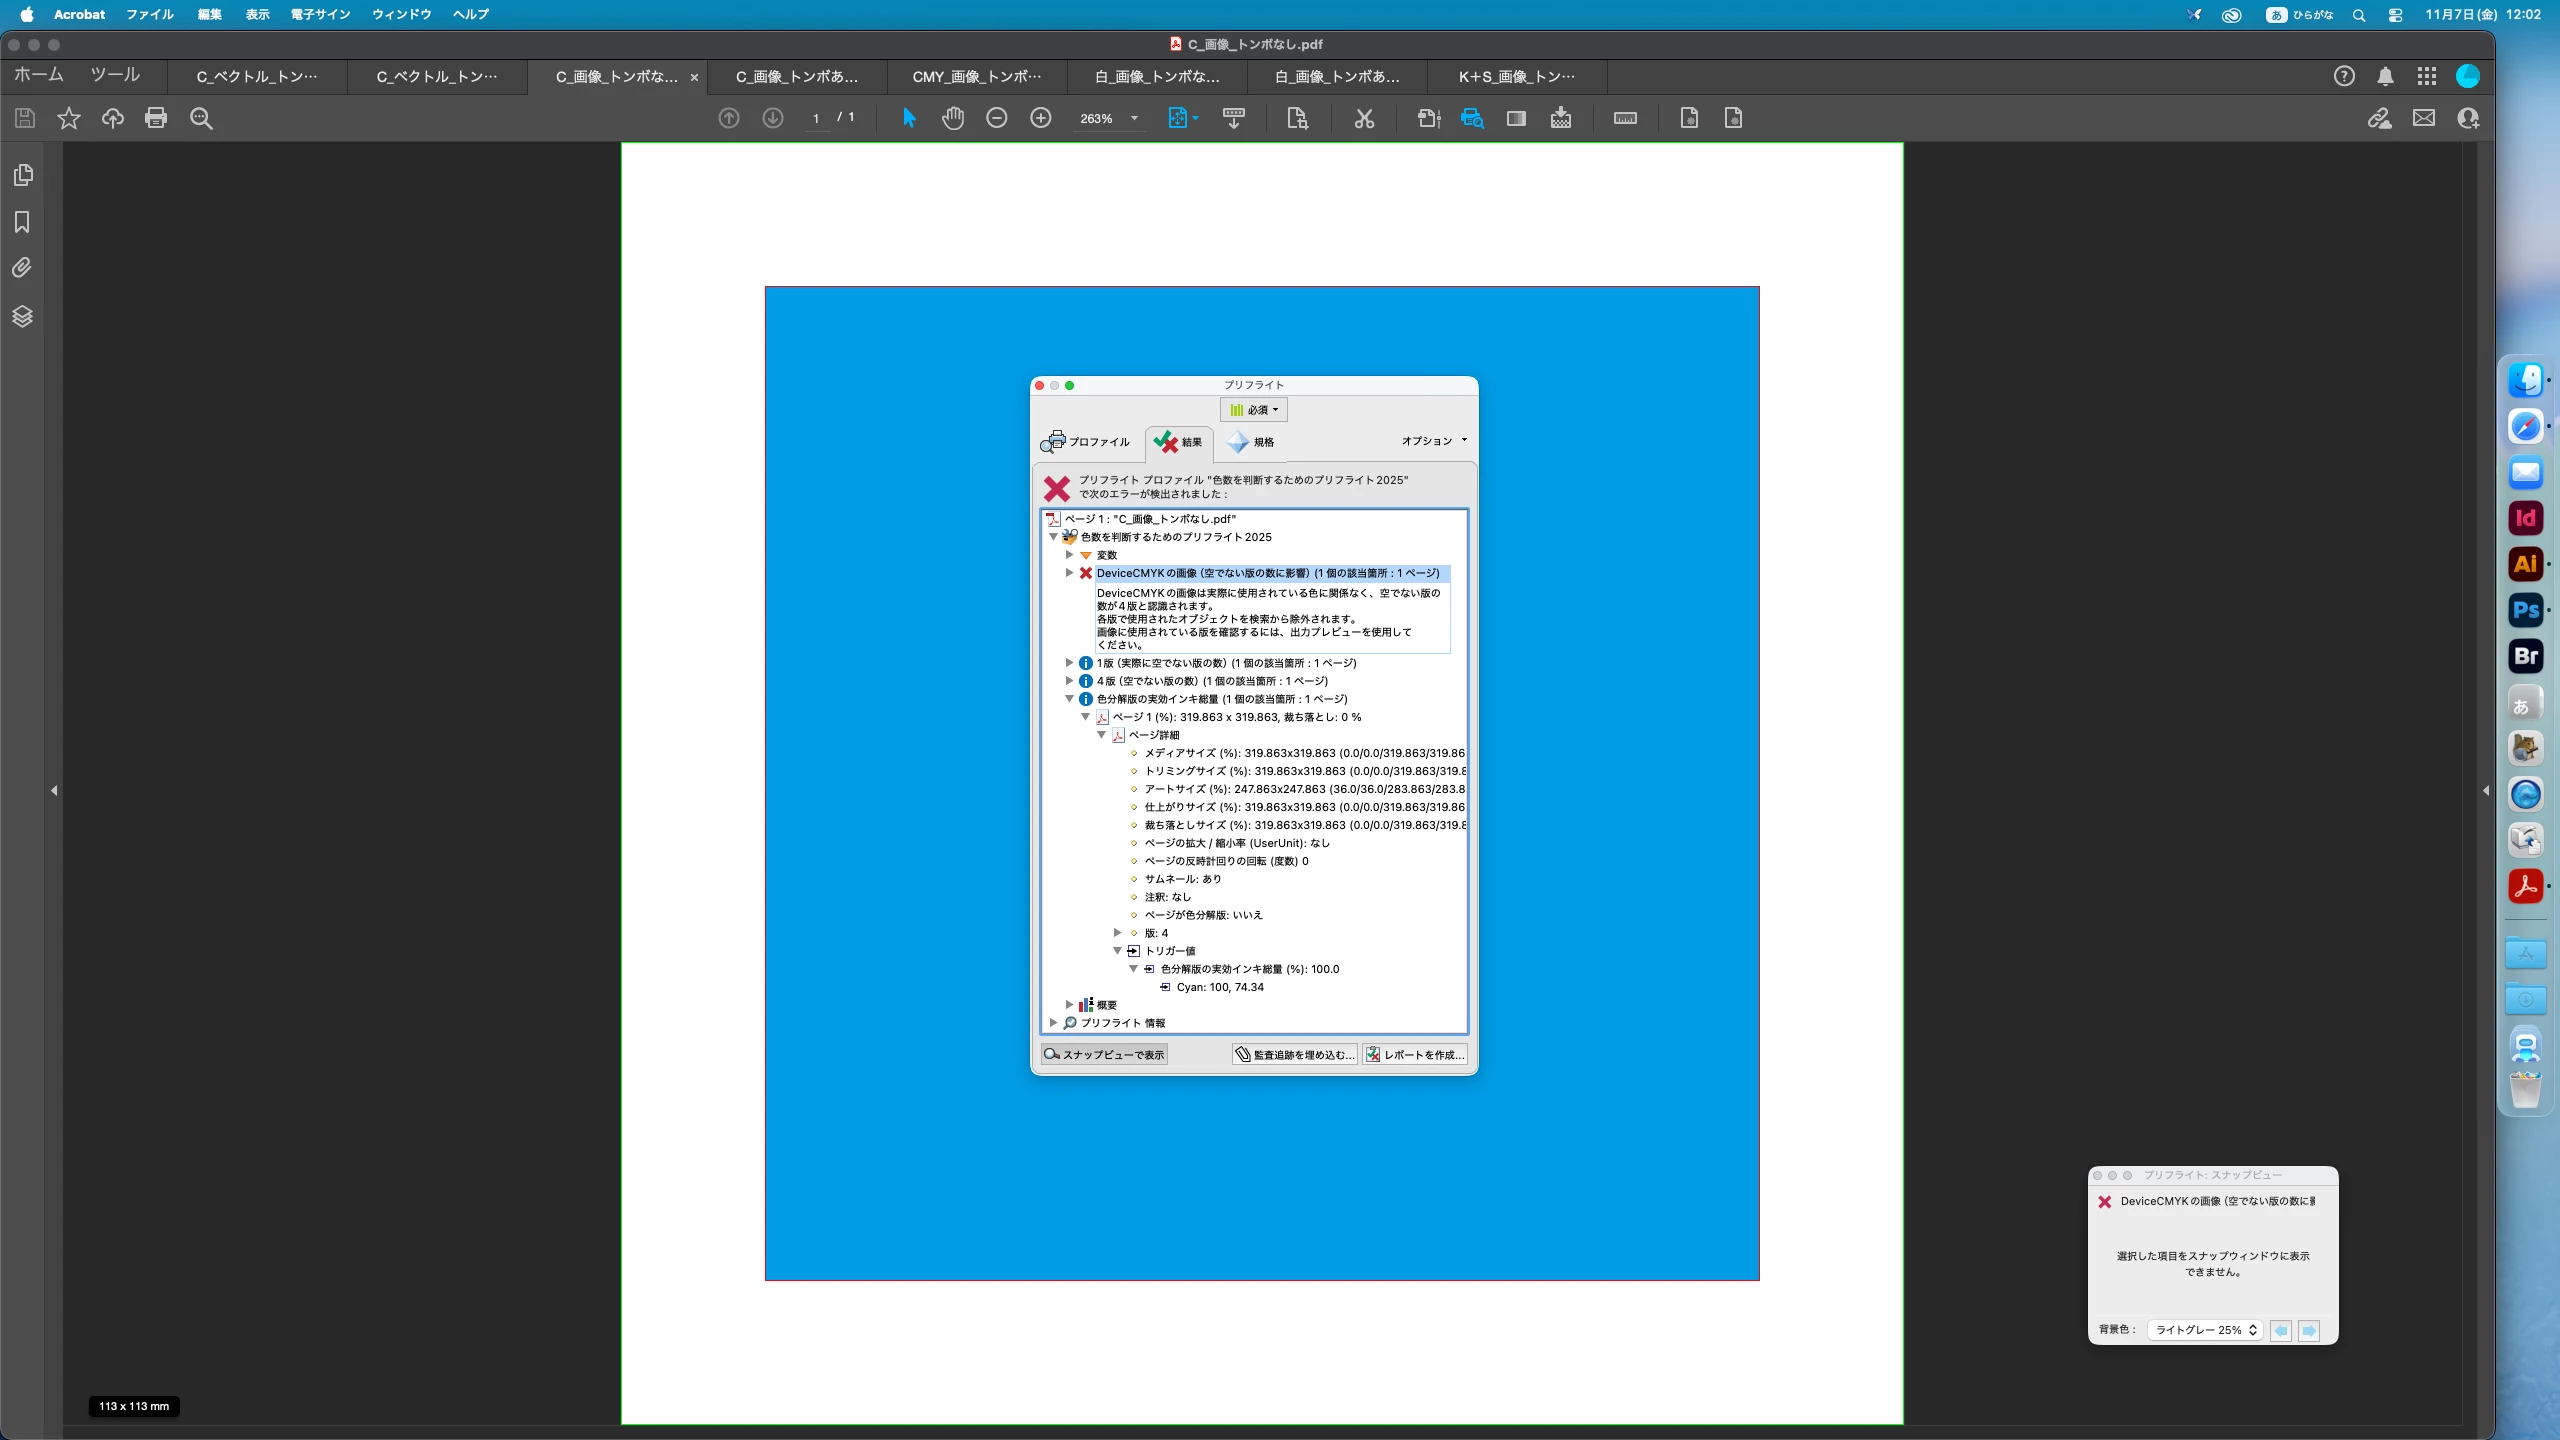Select the Hand pan tool
Screen dimensions: 2560x1440
952,118
